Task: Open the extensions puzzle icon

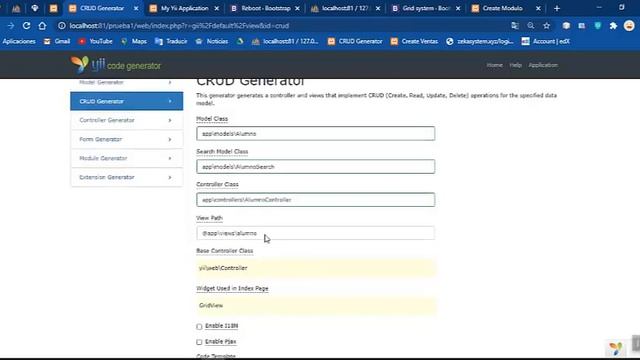Action: point(613,26)
